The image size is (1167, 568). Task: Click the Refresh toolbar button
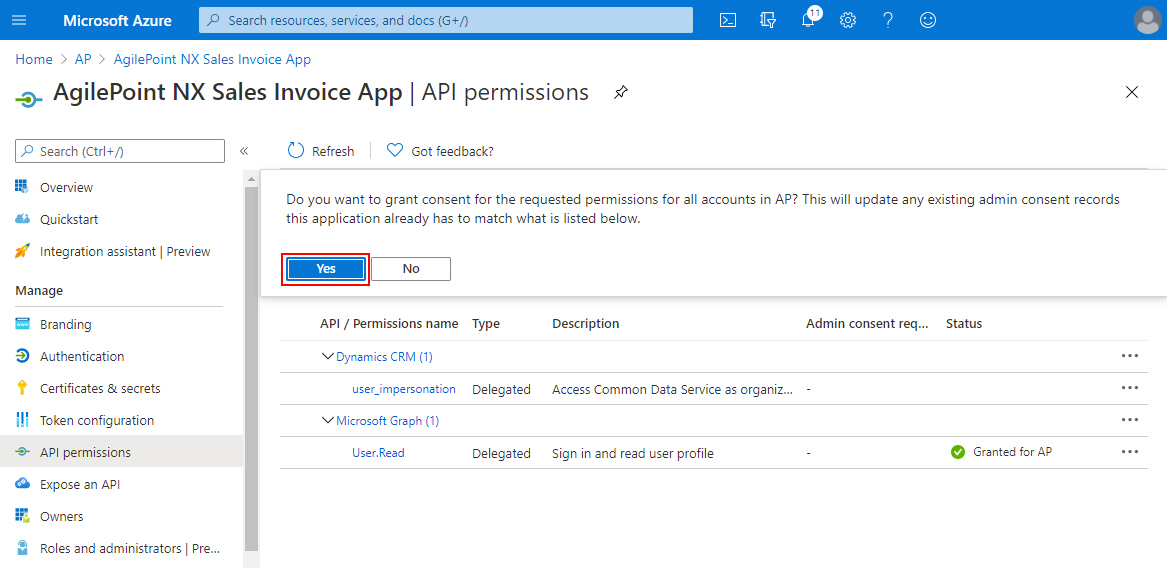[x=321, y=151]
